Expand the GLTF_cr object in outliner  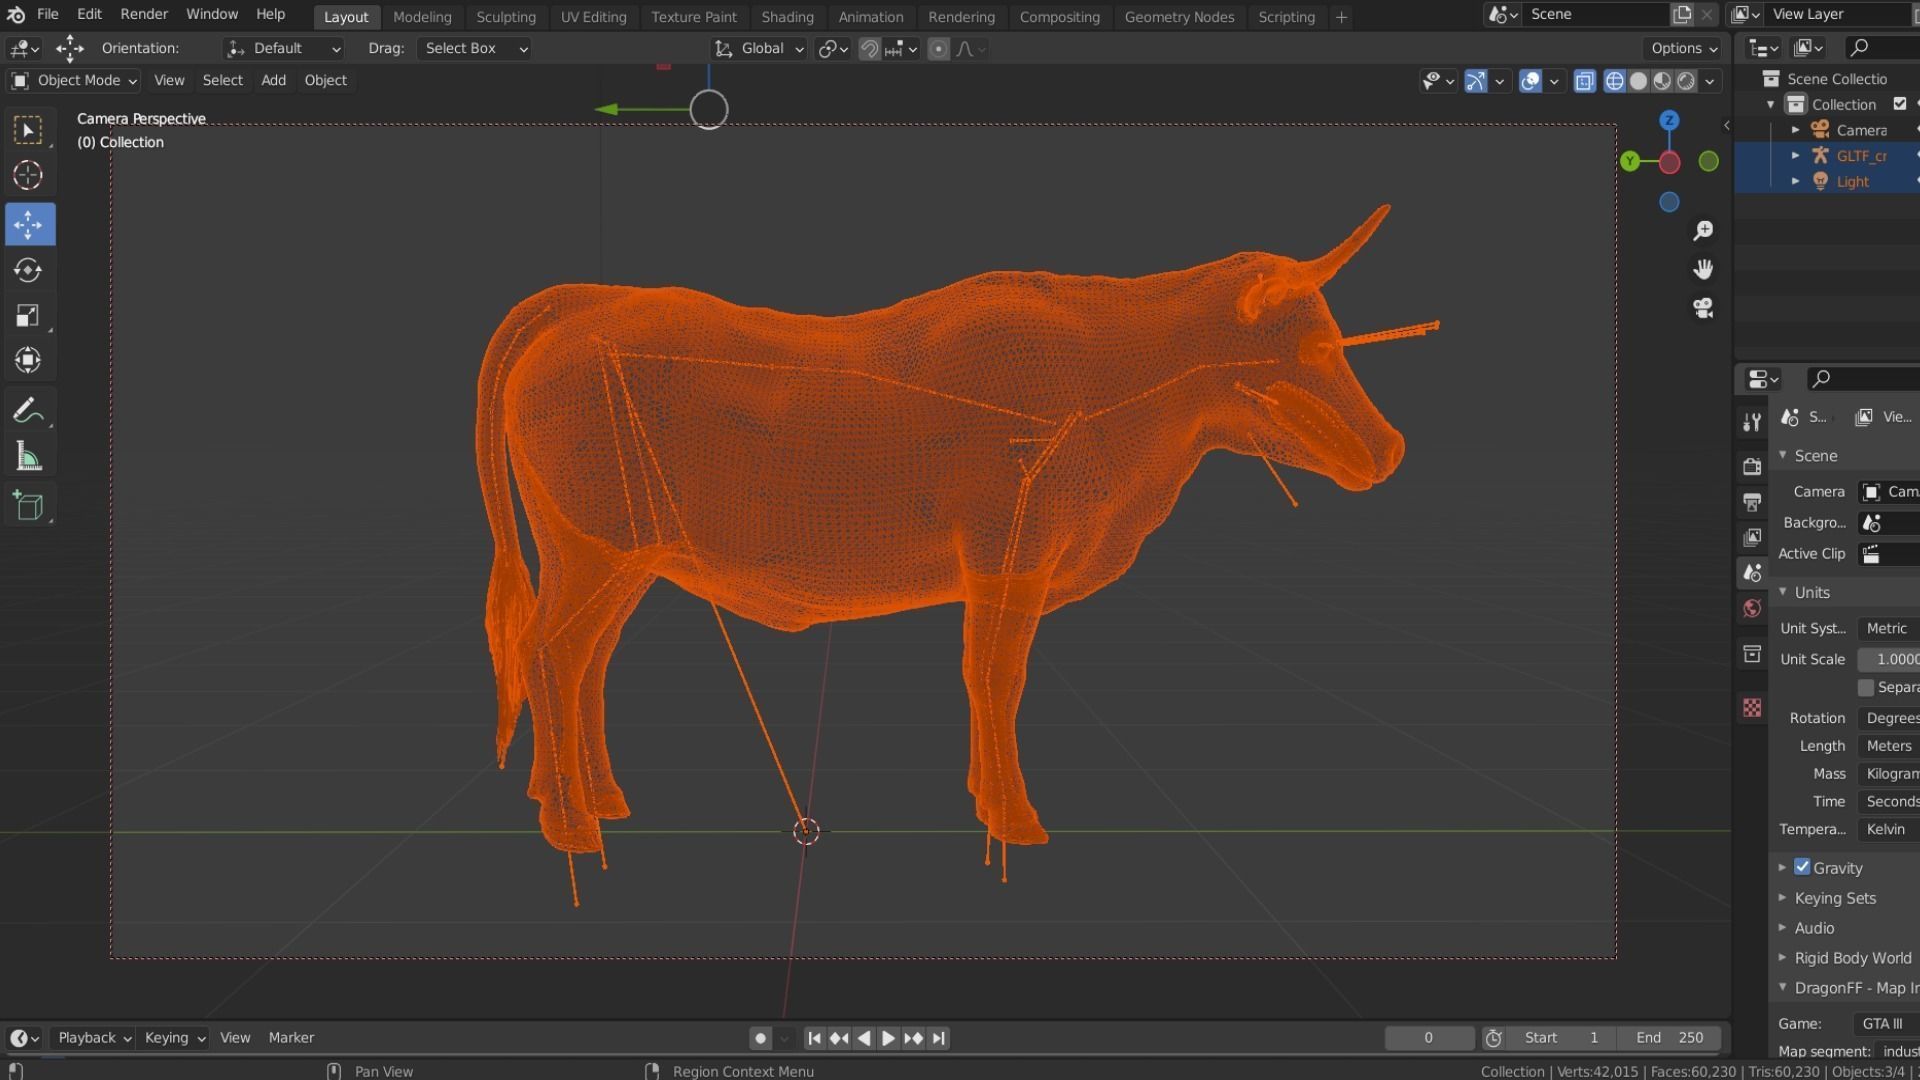1796,155
